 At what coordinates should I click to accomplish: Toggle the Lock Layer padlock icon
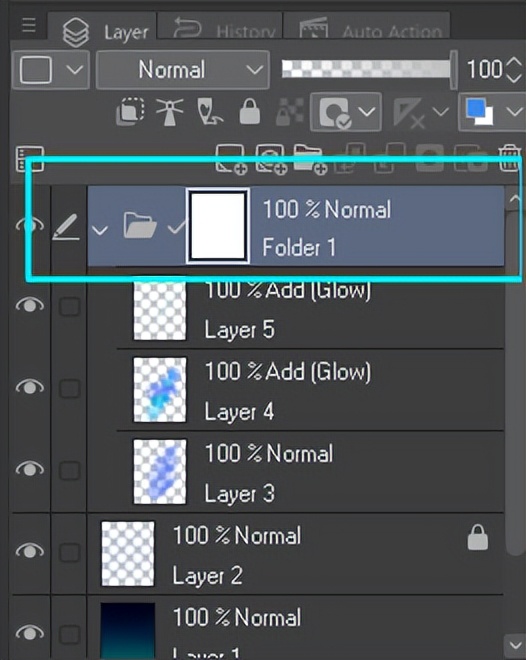[250, 112]
